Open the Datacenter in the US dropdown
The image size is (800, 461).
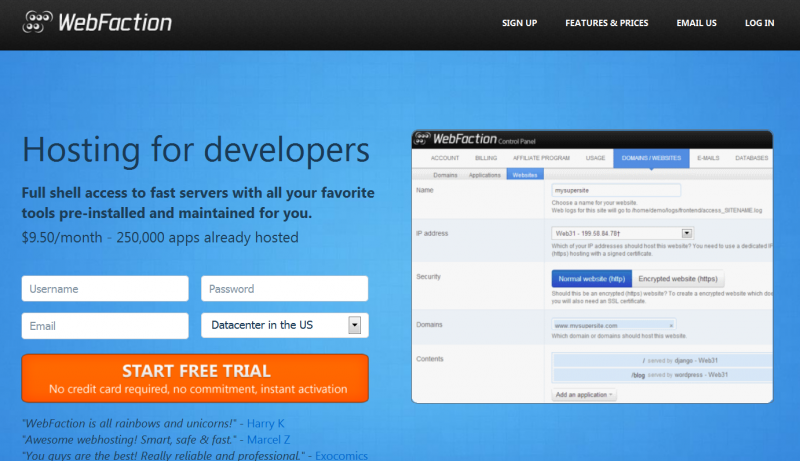285,325
